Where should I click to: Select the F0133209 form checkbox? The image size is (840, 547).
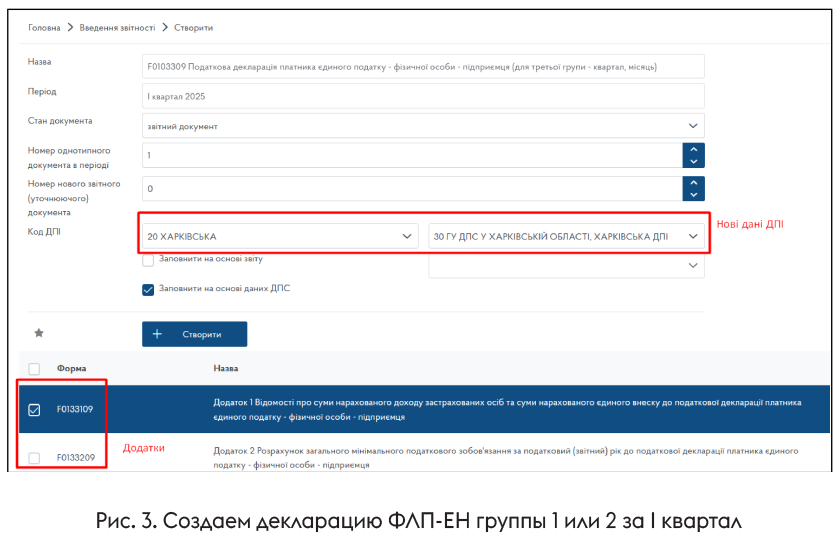(x=34, y=458)
